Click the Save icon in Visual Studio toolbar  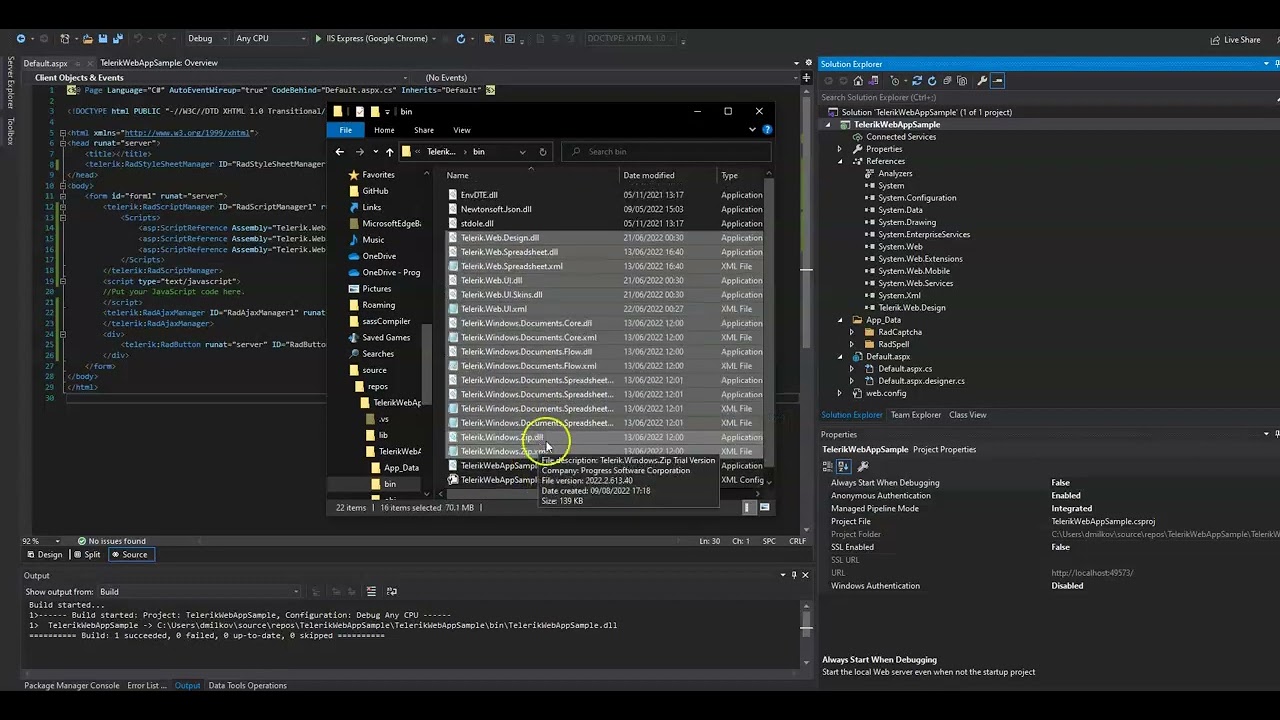pyautogui.click(x=101, y=39)
